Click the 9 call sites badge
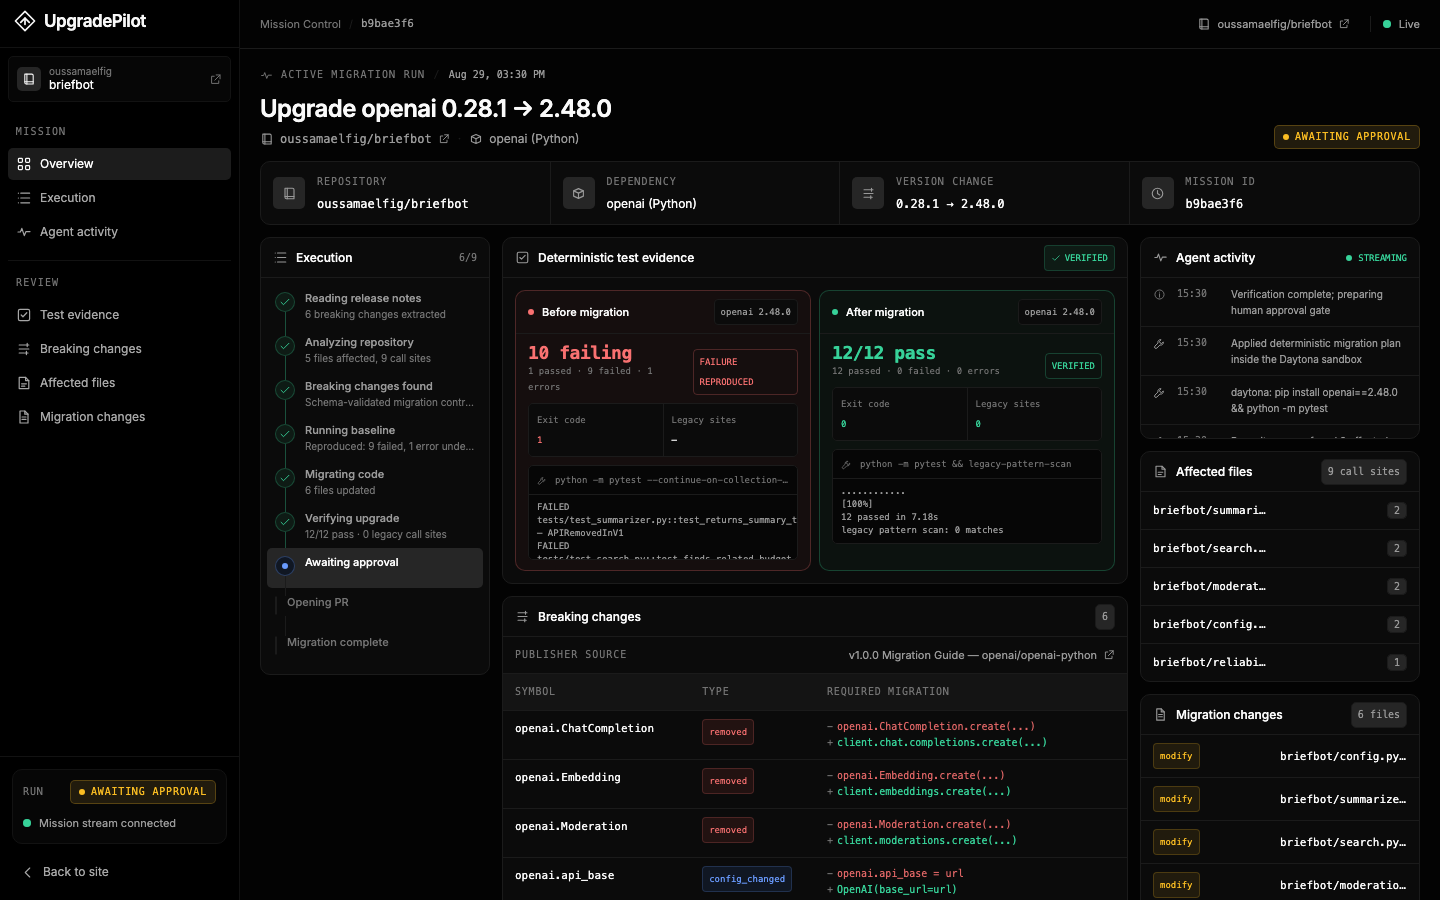 pos(1364,472)
